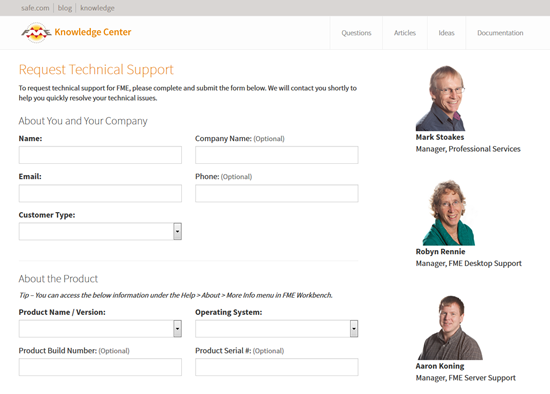Click Mark Stoakes' photo
This screenshot has width=550, height=394.
pos(441,98)
